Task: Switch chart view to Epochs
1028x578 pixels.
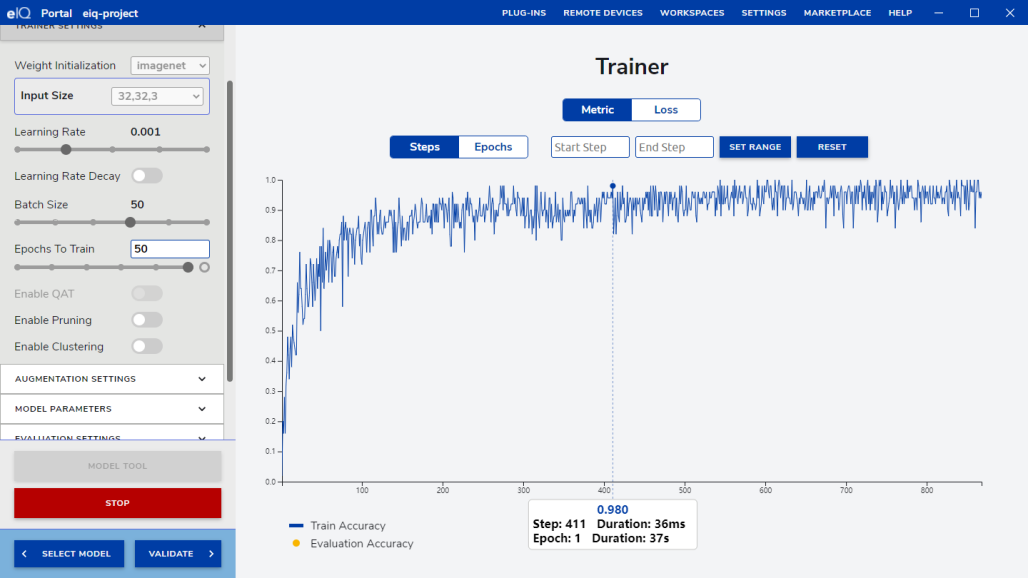Action: point(493,147)
